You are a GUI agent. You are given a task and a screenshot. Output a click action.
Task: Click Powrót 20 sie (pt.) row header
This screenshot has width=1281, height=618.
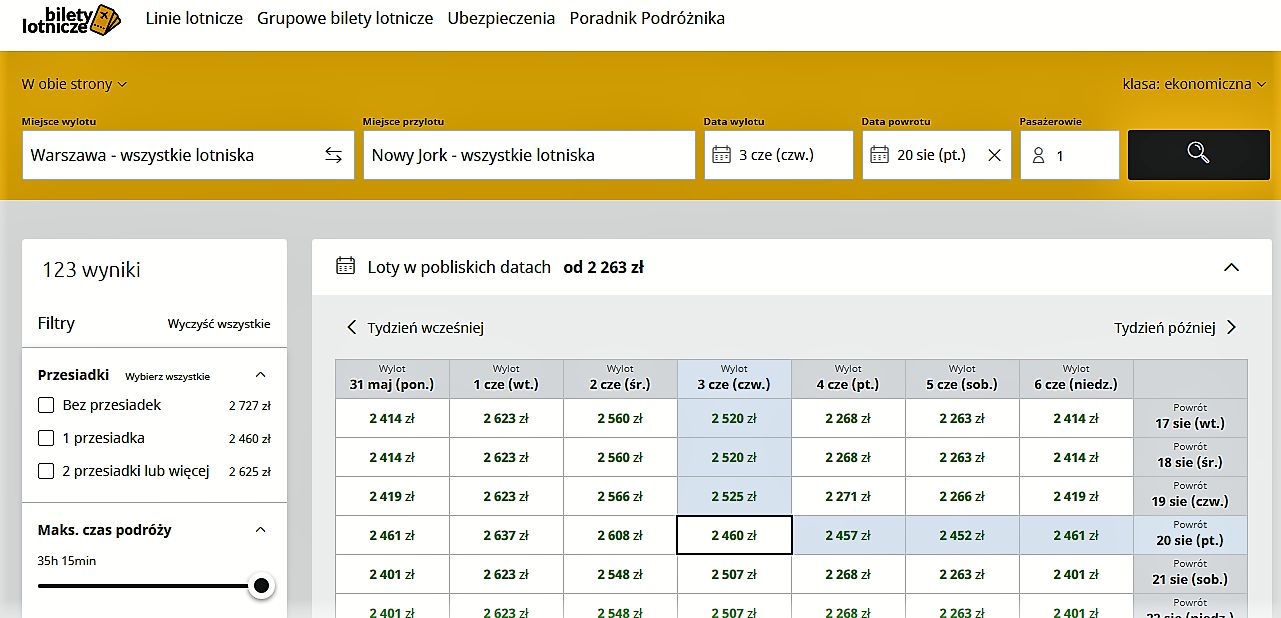pos(1190,535)
